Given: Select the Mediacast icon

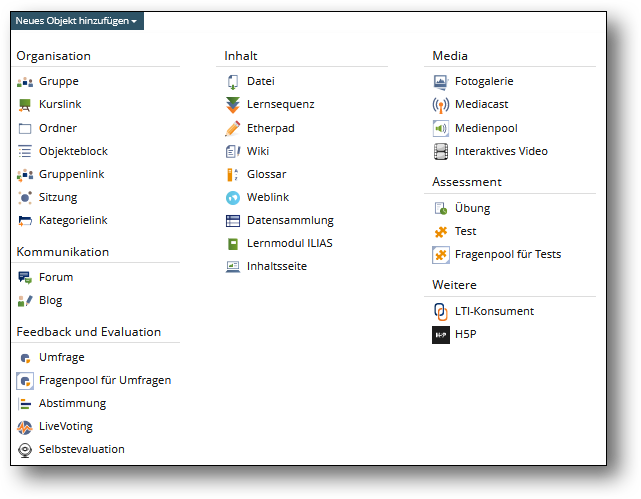Looking at the screenshot, I should pyautogui.click(x=441, y=105).
